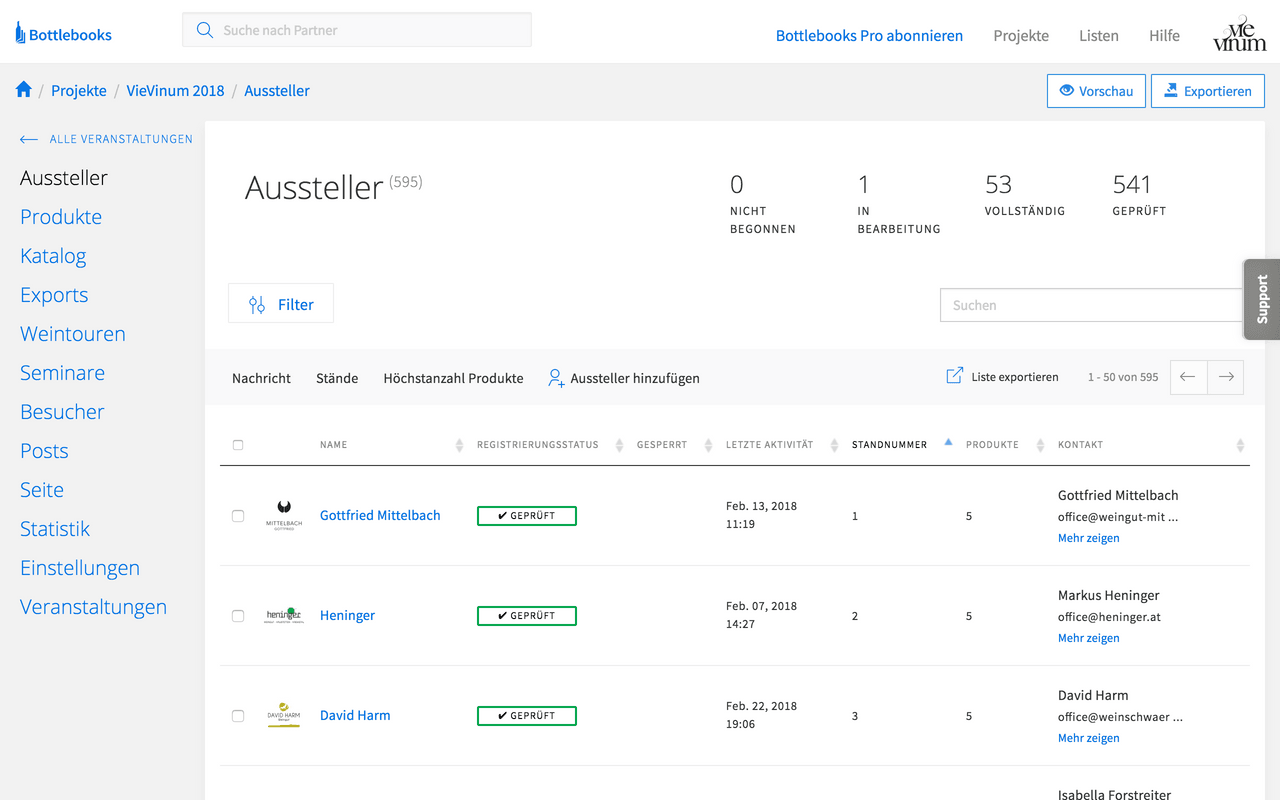This screenshot has height=800, width=1280.
Task: Click the Geprüft badge for Heninger
Action: click(x=527, y=616)
